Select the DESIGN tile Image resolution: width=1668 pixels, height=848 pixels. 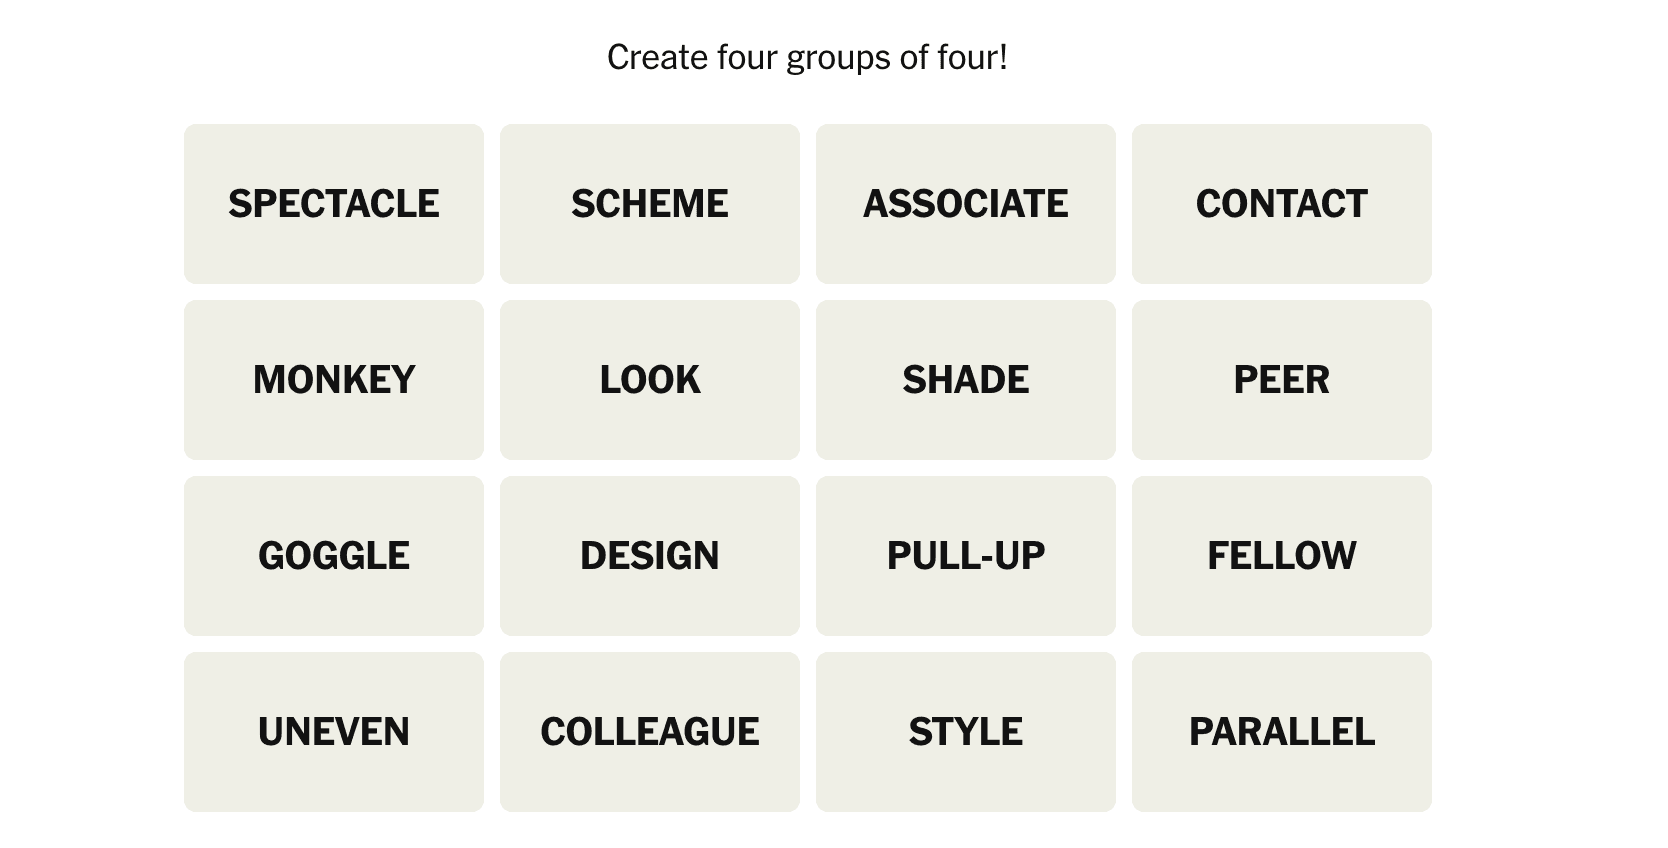point(650,556)
